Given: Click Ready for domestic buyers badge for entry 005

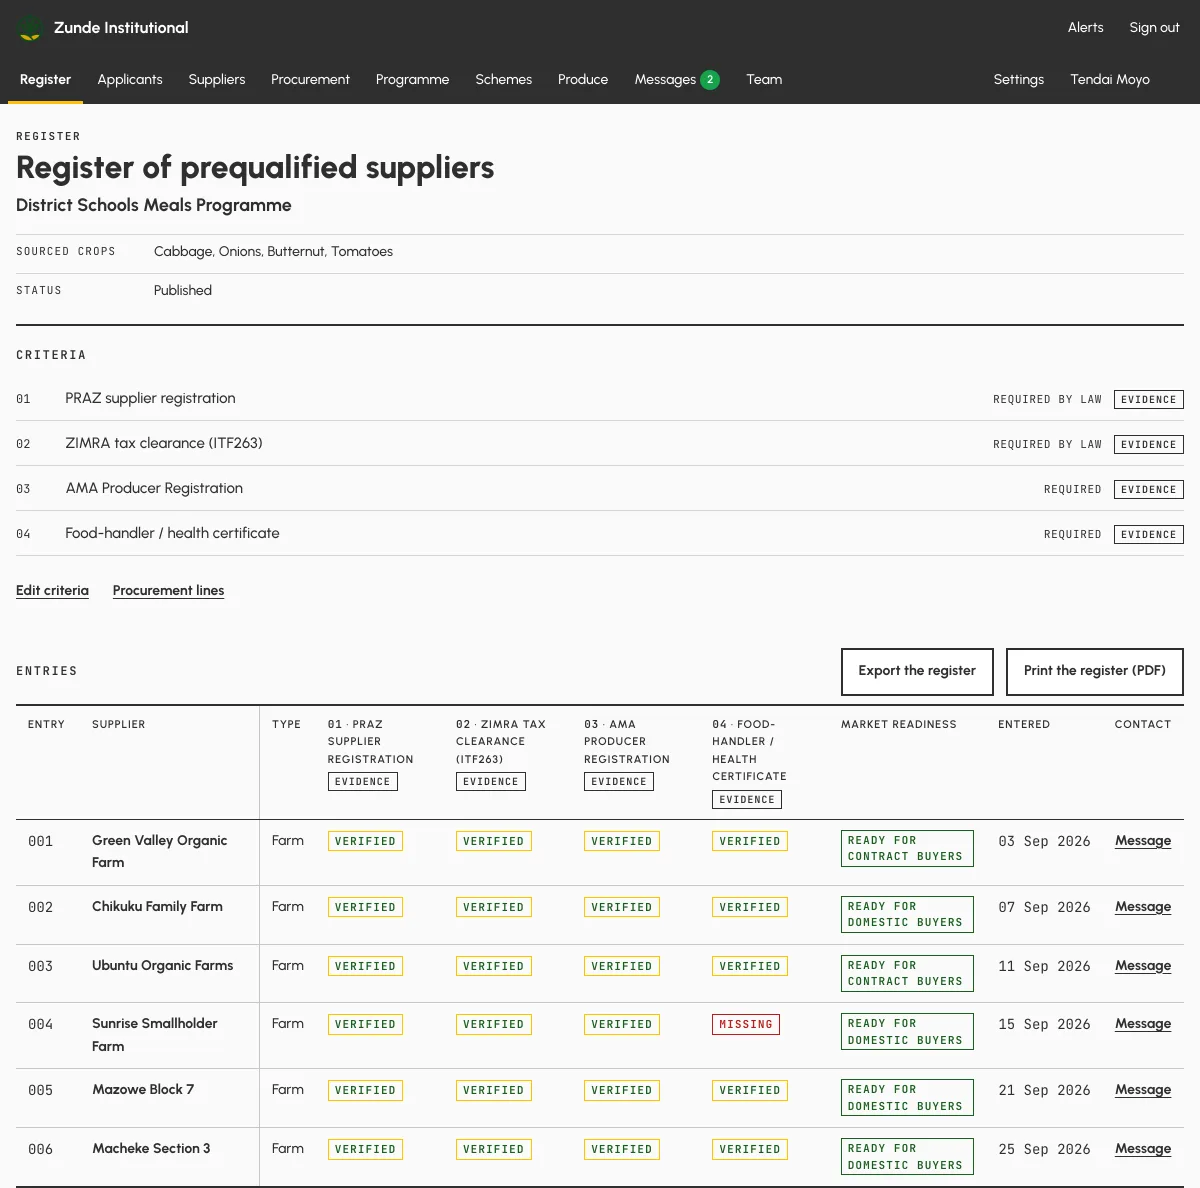Looking at the screenshot, I should tap(907, 1098).
